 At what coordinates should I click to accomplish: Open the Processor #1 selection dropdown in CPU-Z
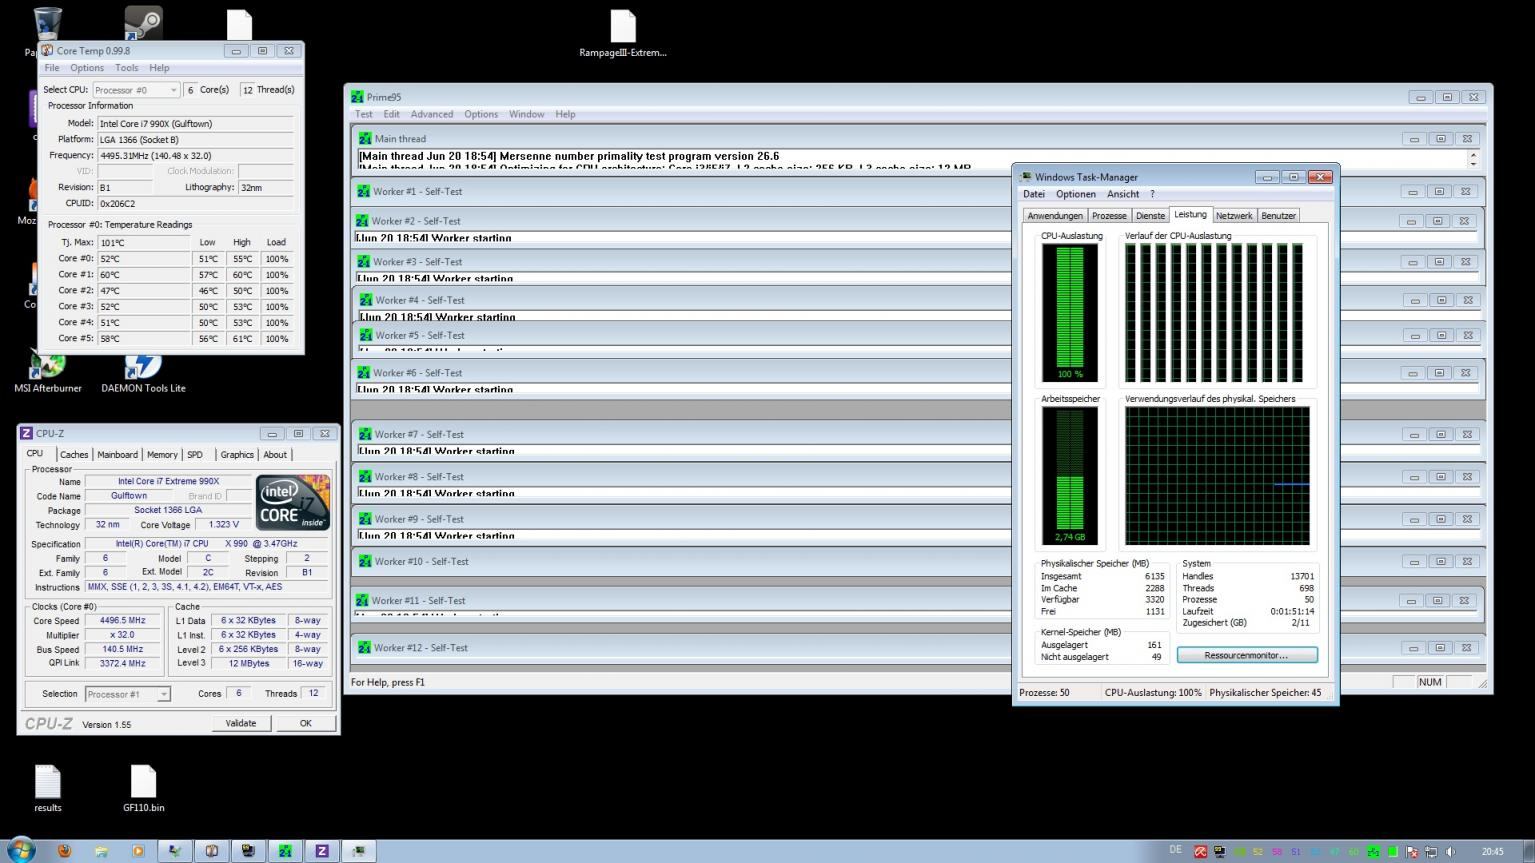pos(128,694)
